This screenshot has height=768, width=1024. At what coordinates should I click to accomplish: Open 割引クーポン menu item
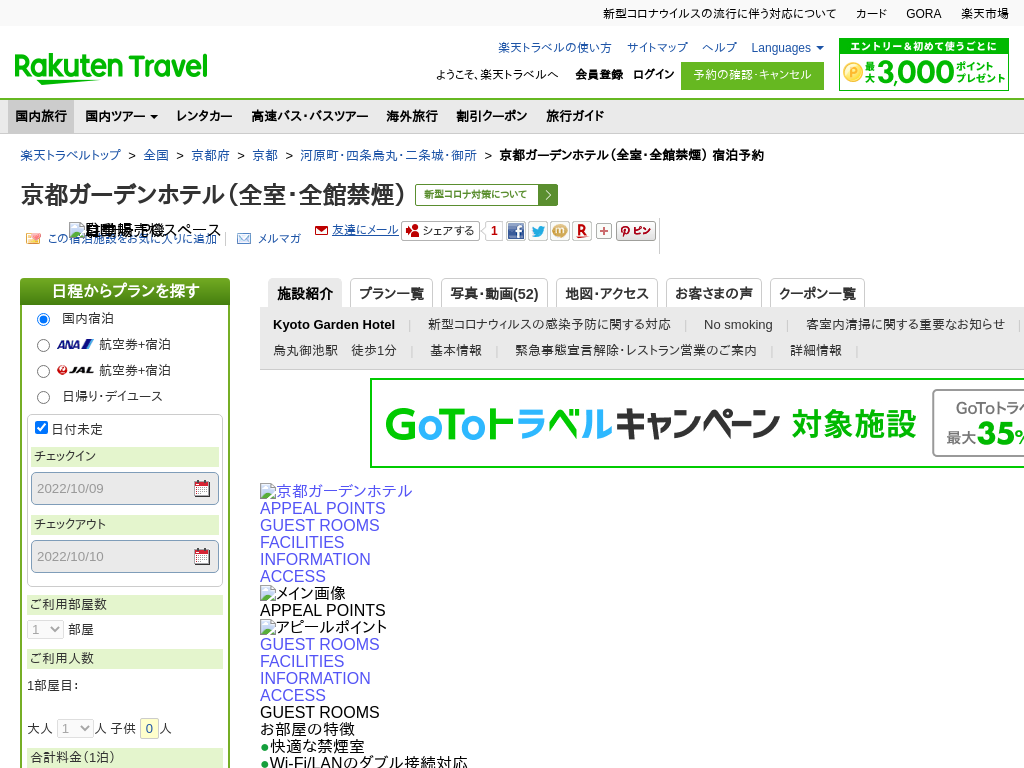(x=492, y=116)
